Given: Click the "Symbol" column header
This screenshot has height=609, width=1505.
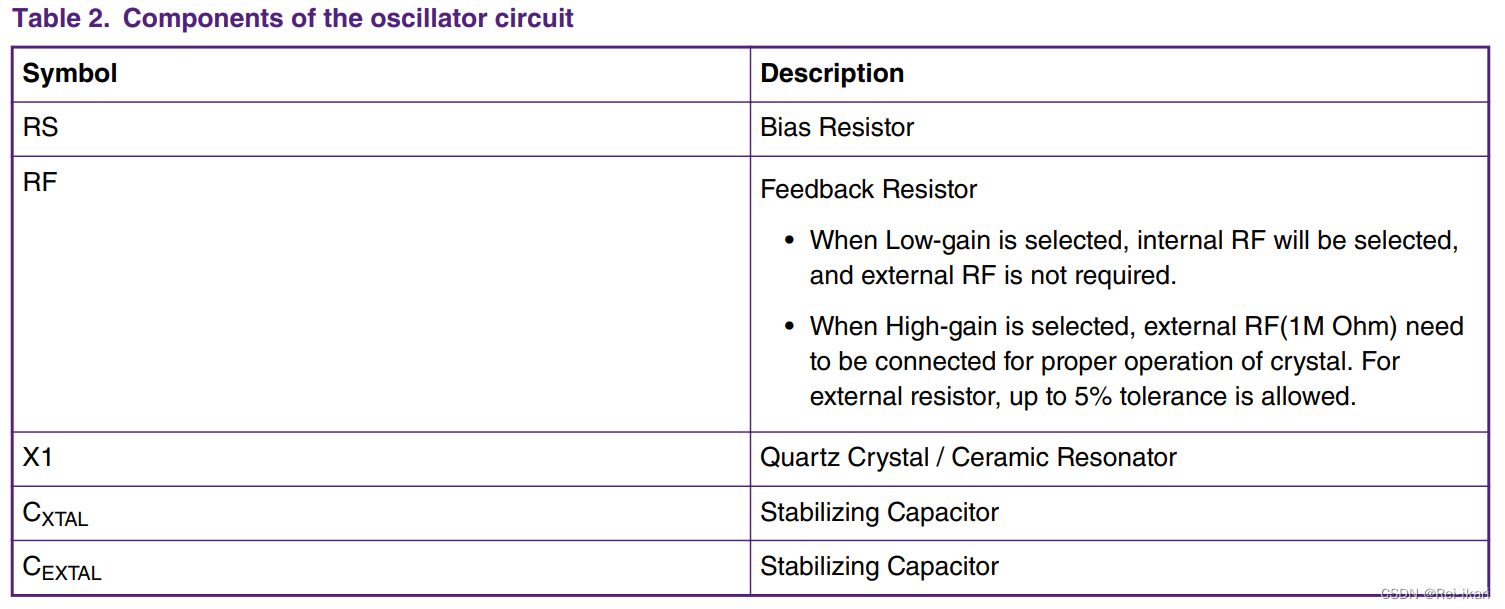Looking at the screenshot, I should [70, 74].
